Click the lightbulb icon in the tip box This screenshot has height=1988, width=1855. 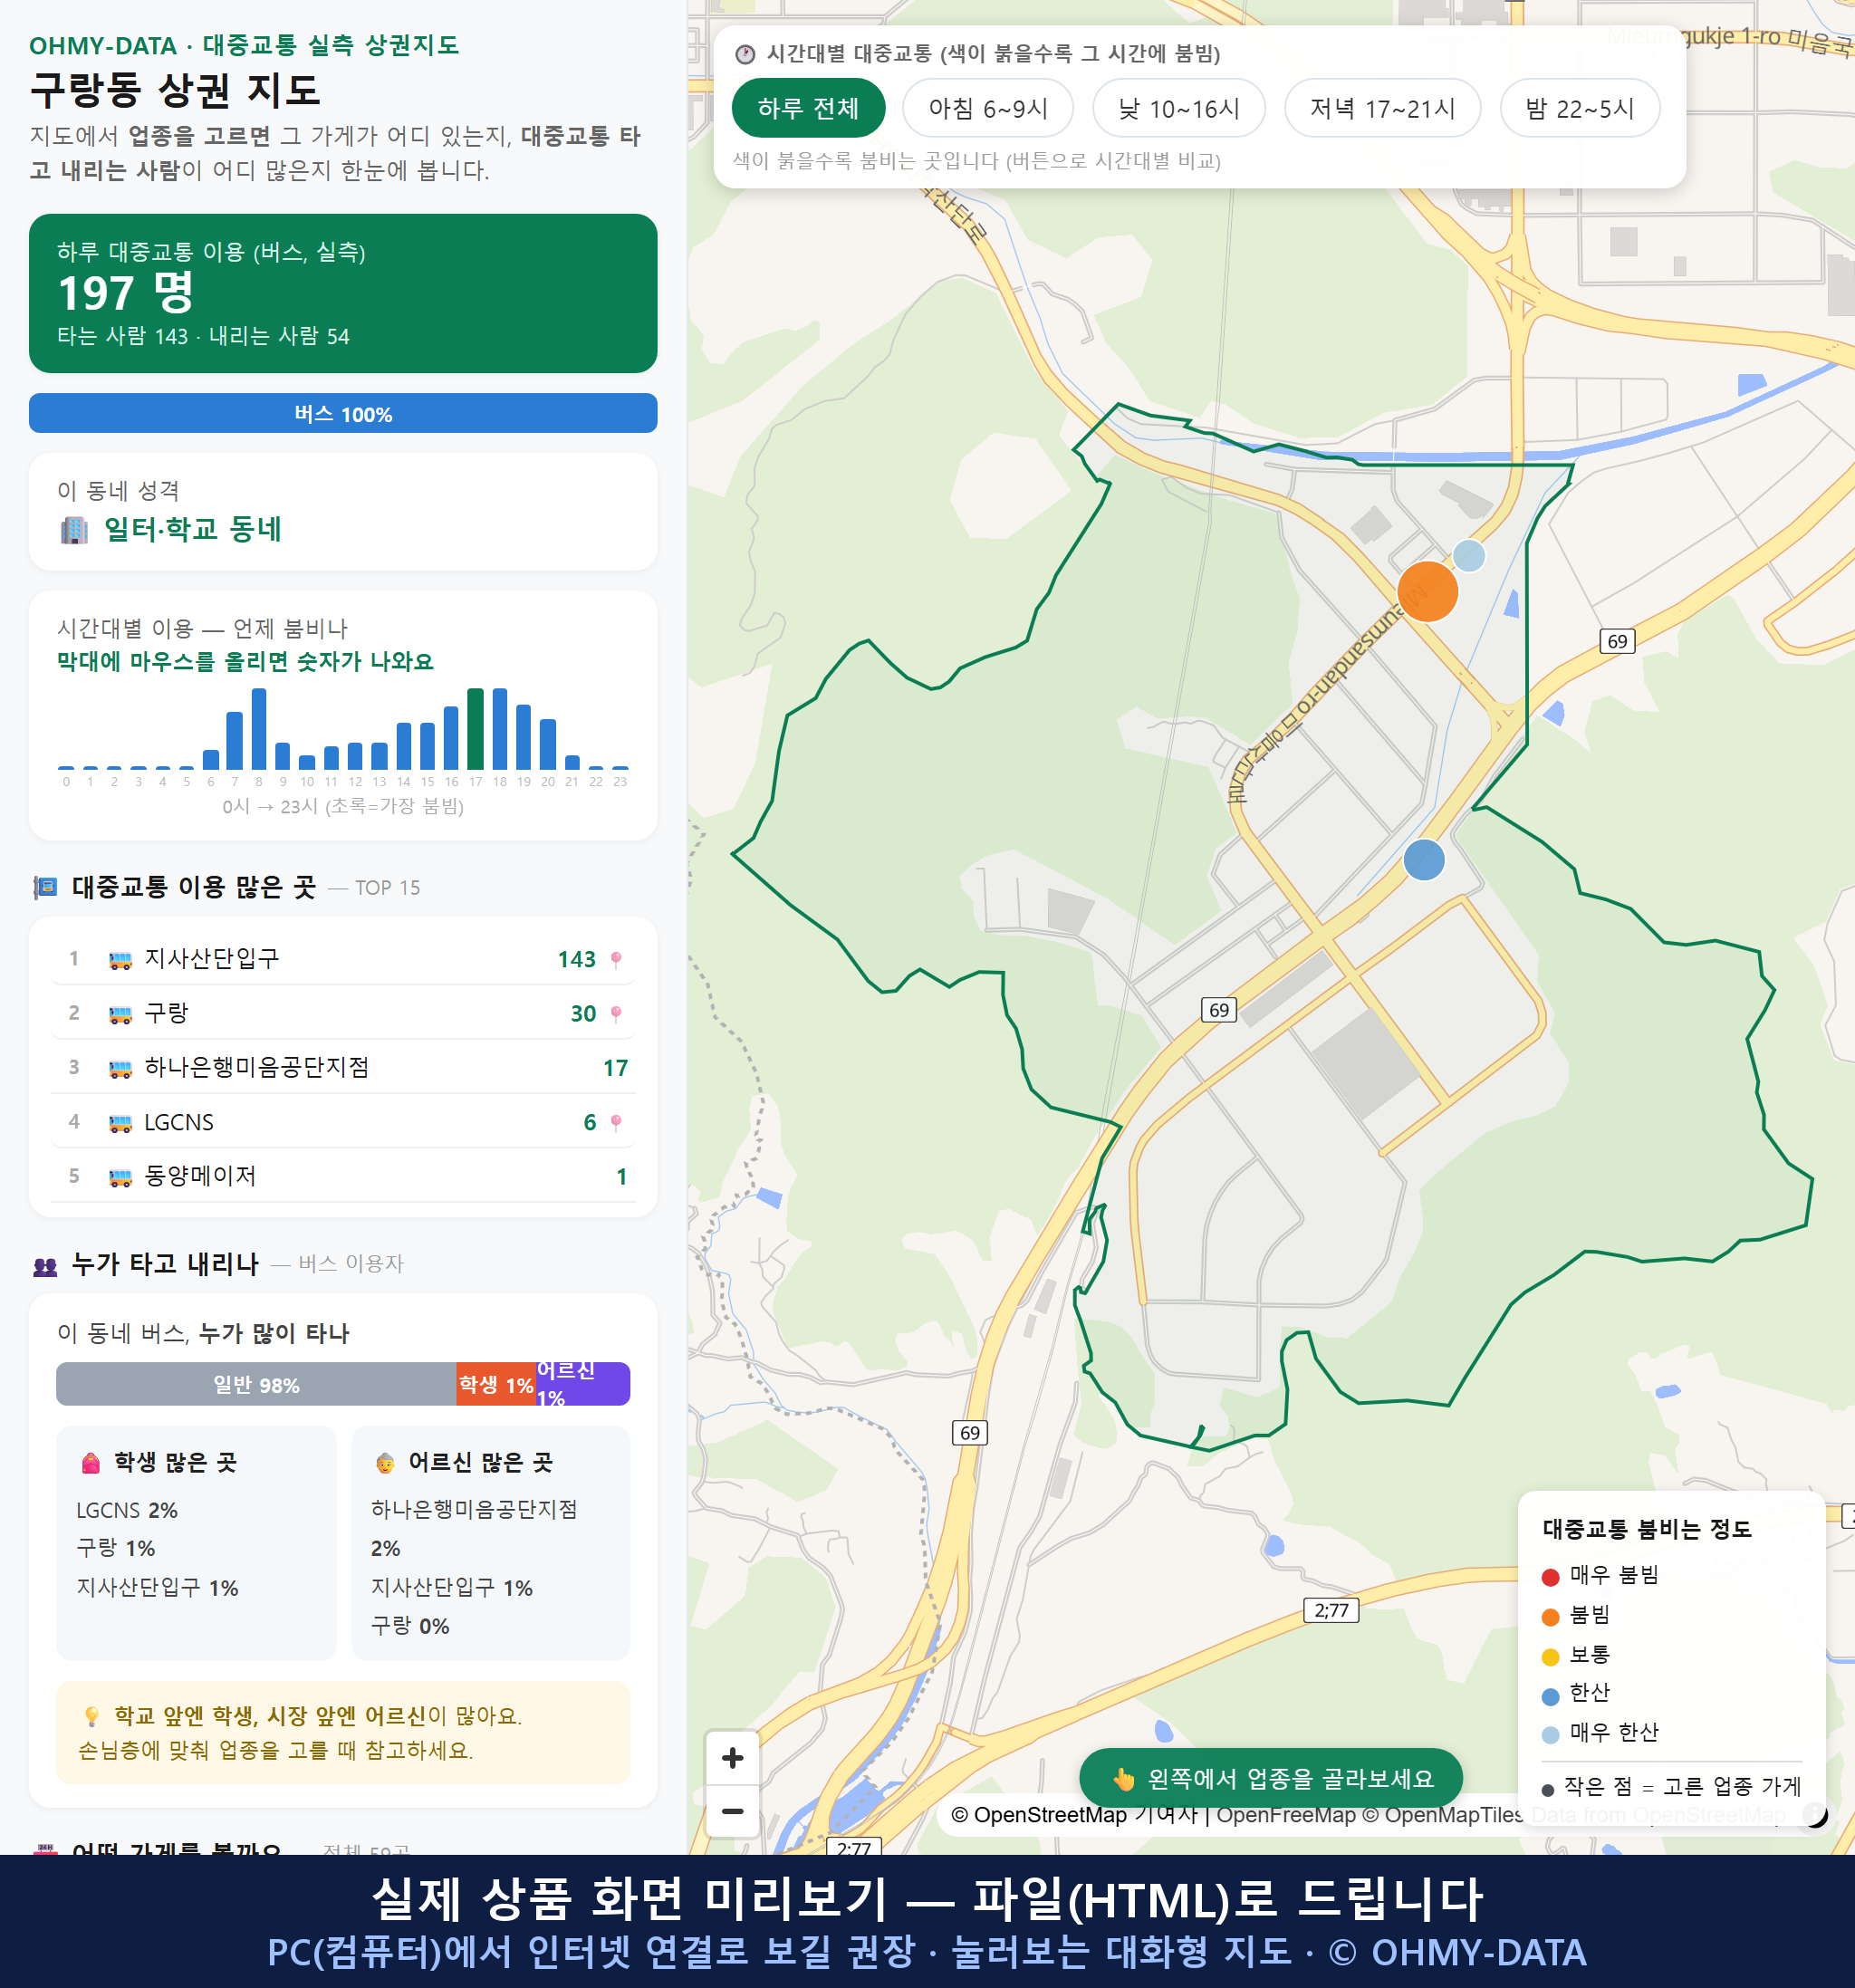pyautogui.click(x=91, y=1717)
